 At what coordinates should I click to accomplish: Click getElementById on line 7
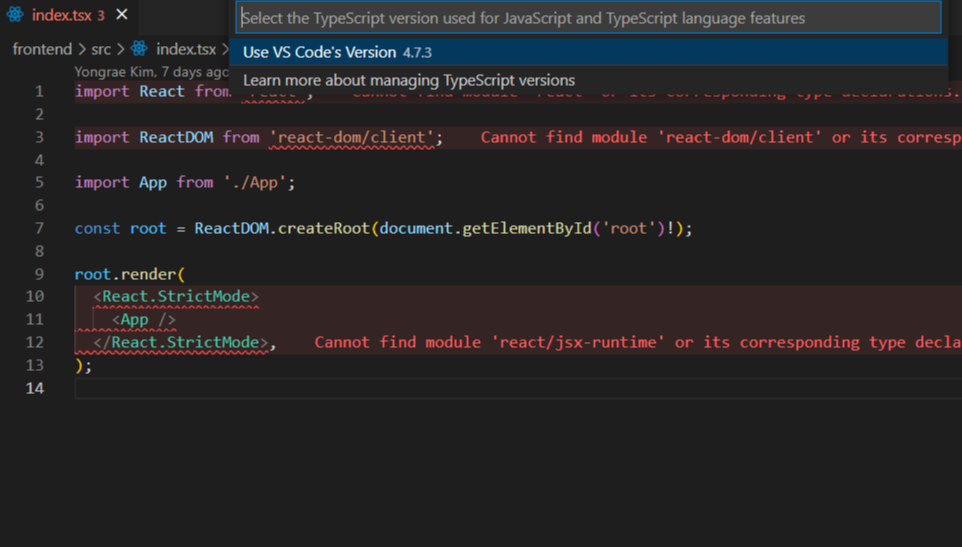[527, 229]
